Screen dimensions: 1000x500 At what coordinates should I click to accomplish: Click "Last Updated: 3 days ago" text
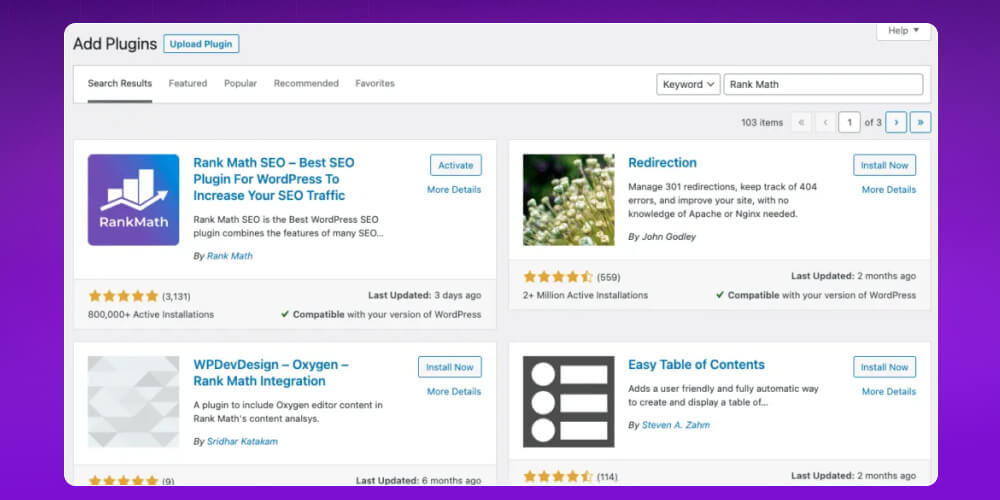(x=425, y=295)
